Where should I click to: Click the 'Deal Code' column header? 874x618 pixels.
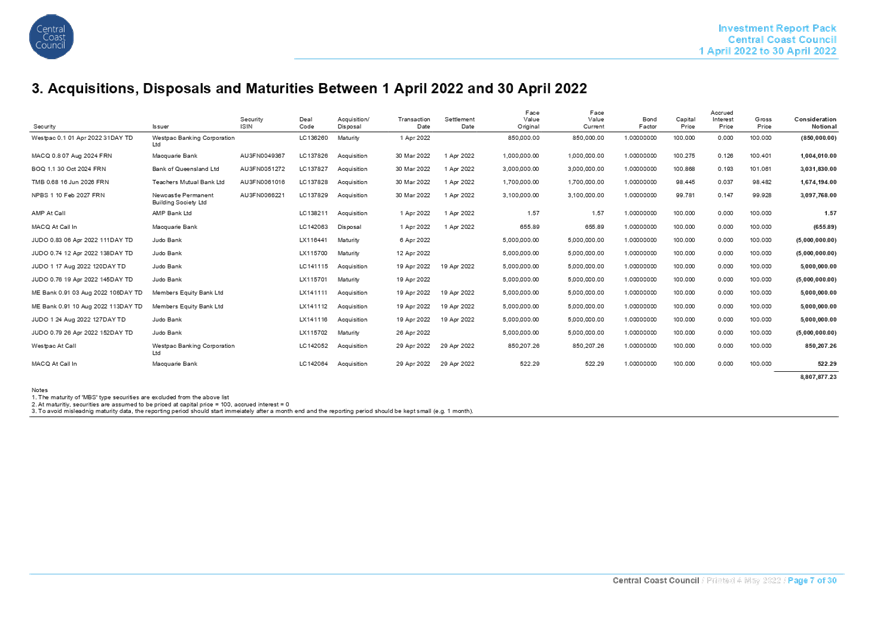pyautogui.click(x=307, y=123)
